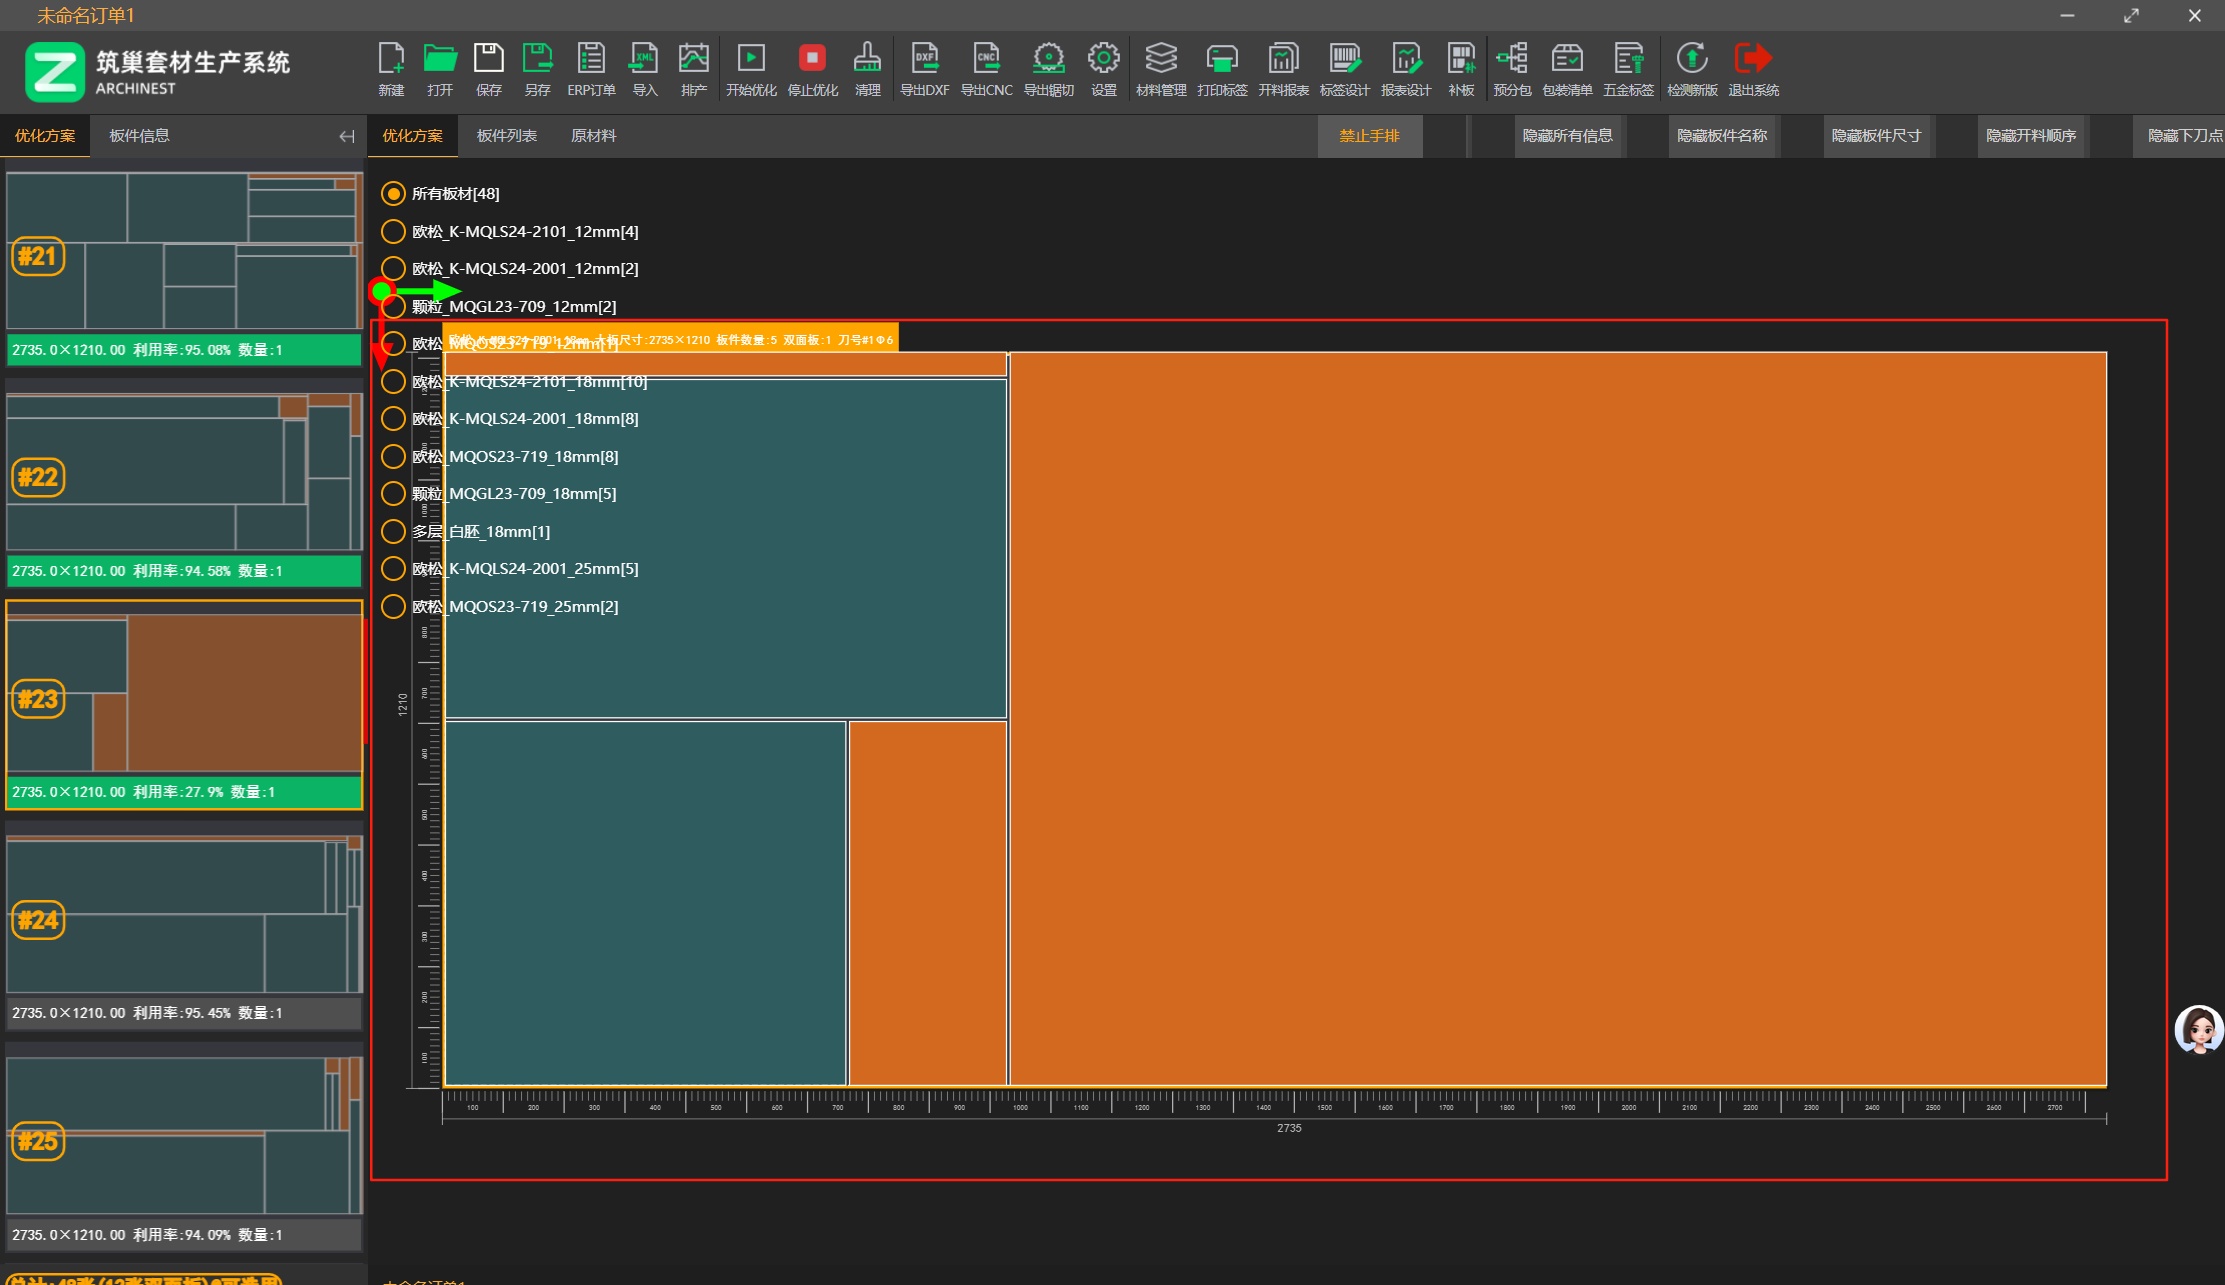Image resolution: width=2225 pixels, height=1285 pixels.
Task: Toggle 隐藏板件名称 button
Action: pyautogui.click(x=1721, y=136)
